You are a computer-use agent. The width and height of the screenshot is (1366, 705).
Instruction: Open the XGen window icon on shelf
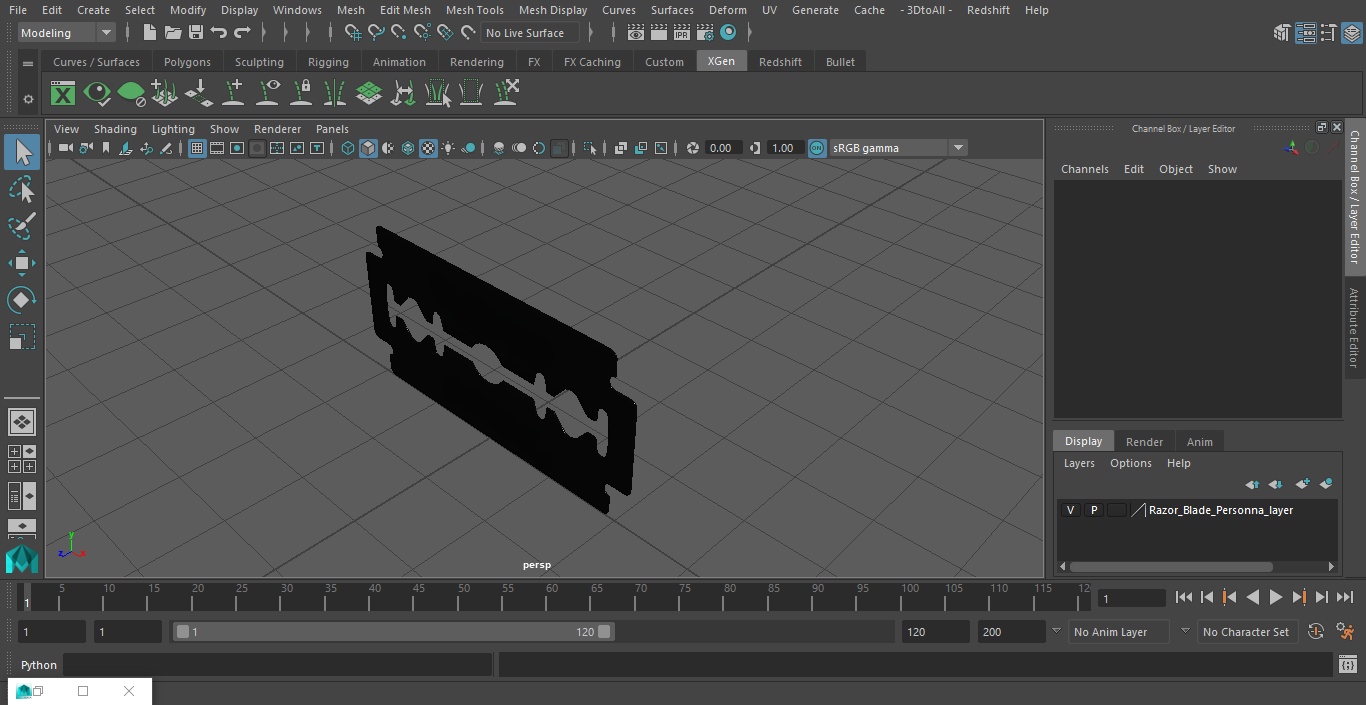[63, 94]
